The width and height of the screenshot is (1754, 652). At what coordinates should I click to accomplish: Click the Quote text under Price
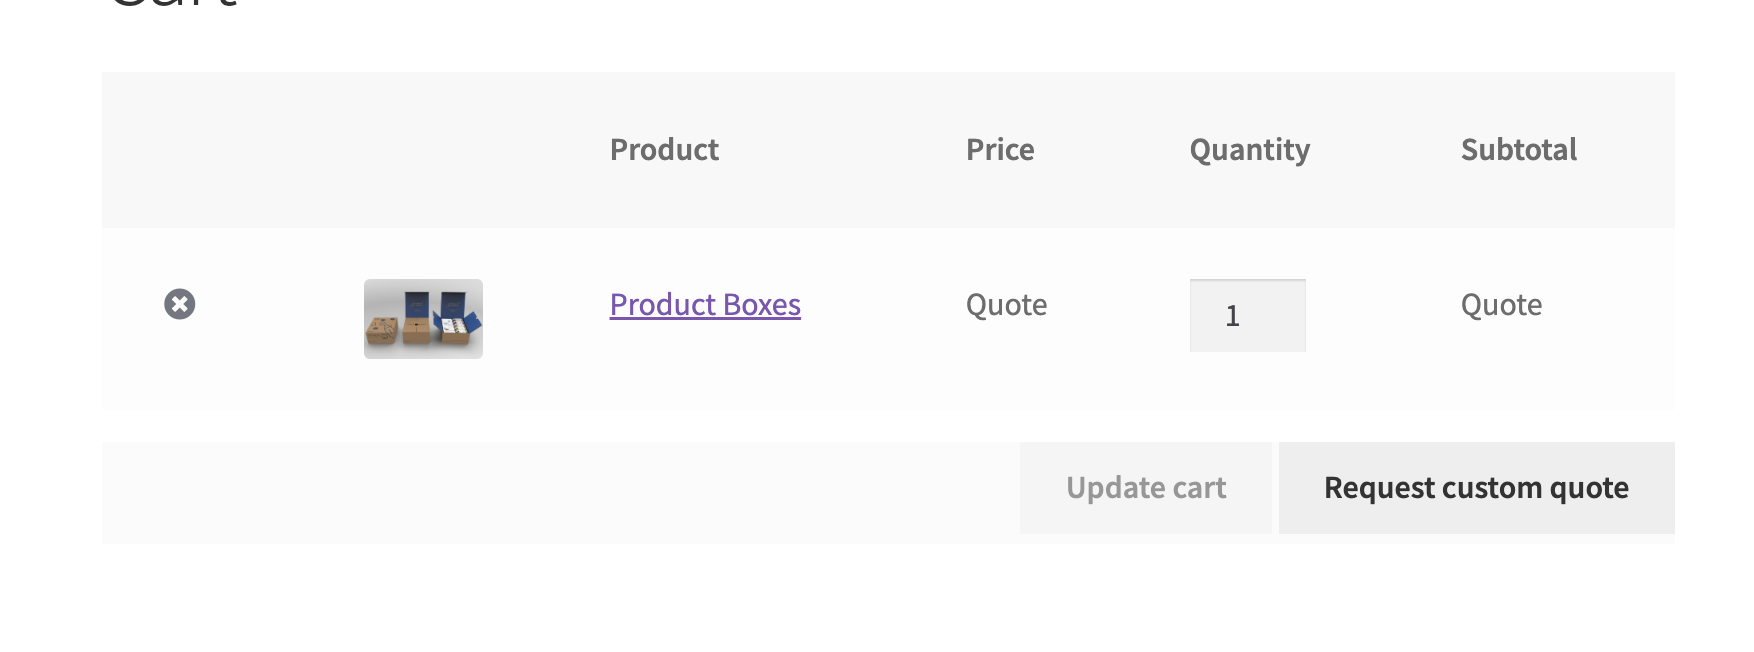tap(1006, 305)
